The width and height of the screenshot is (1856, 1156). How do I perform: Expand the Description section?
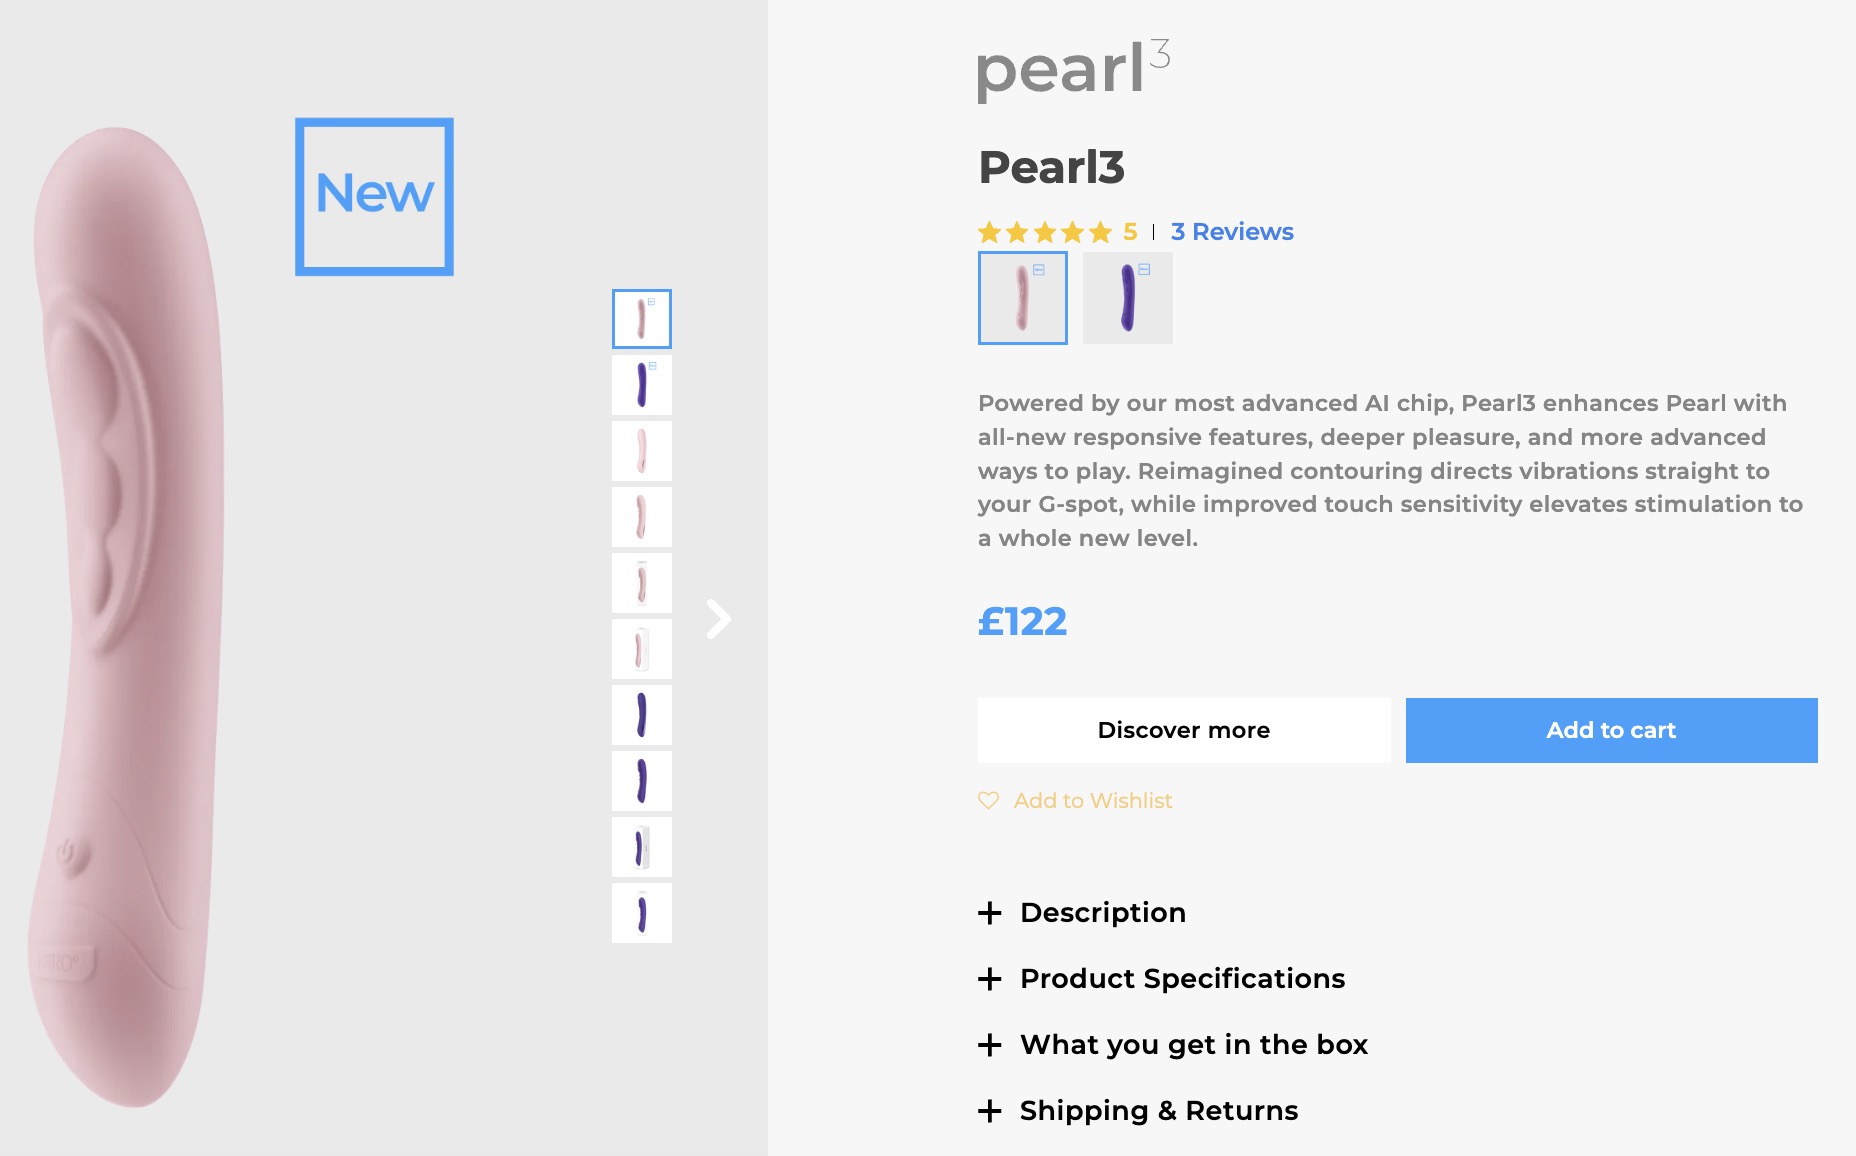pos(1103,913)
